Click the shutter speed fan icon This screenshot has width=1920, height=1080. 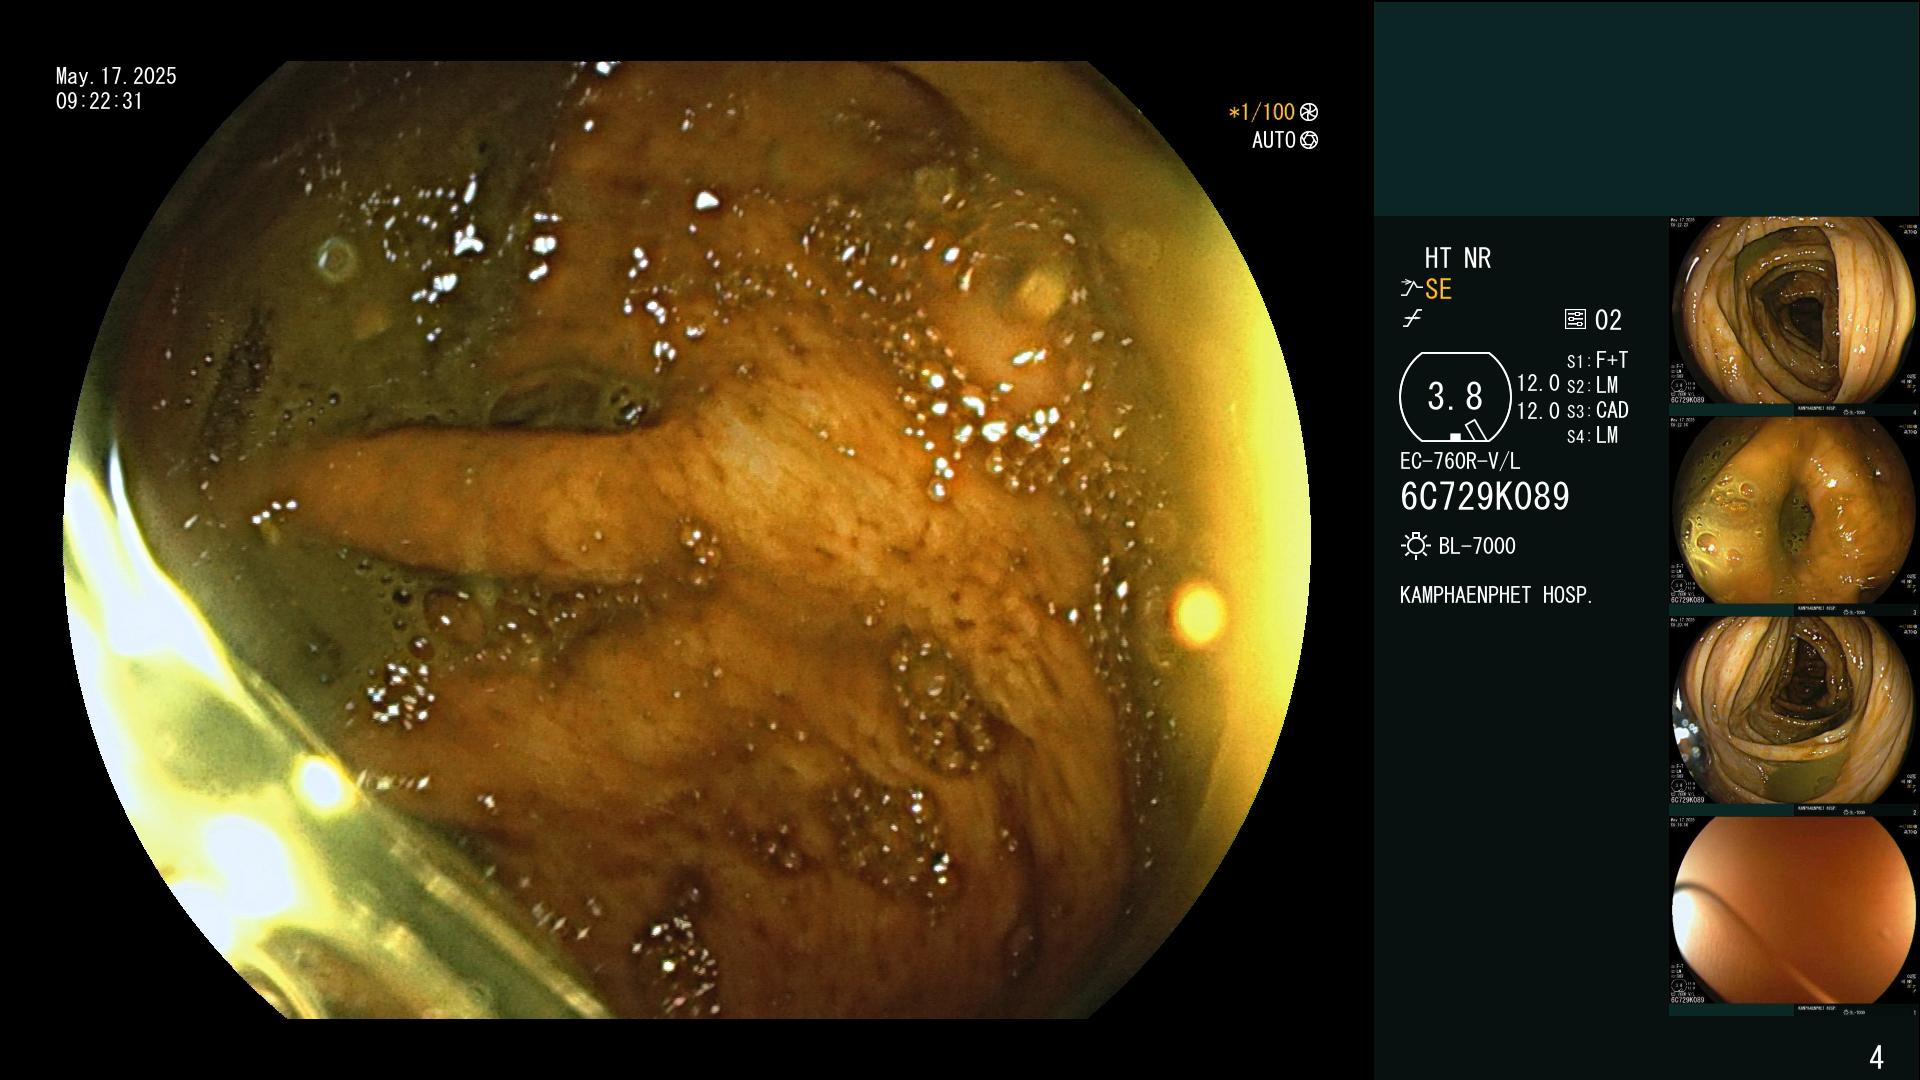[x=1309, y=112]
